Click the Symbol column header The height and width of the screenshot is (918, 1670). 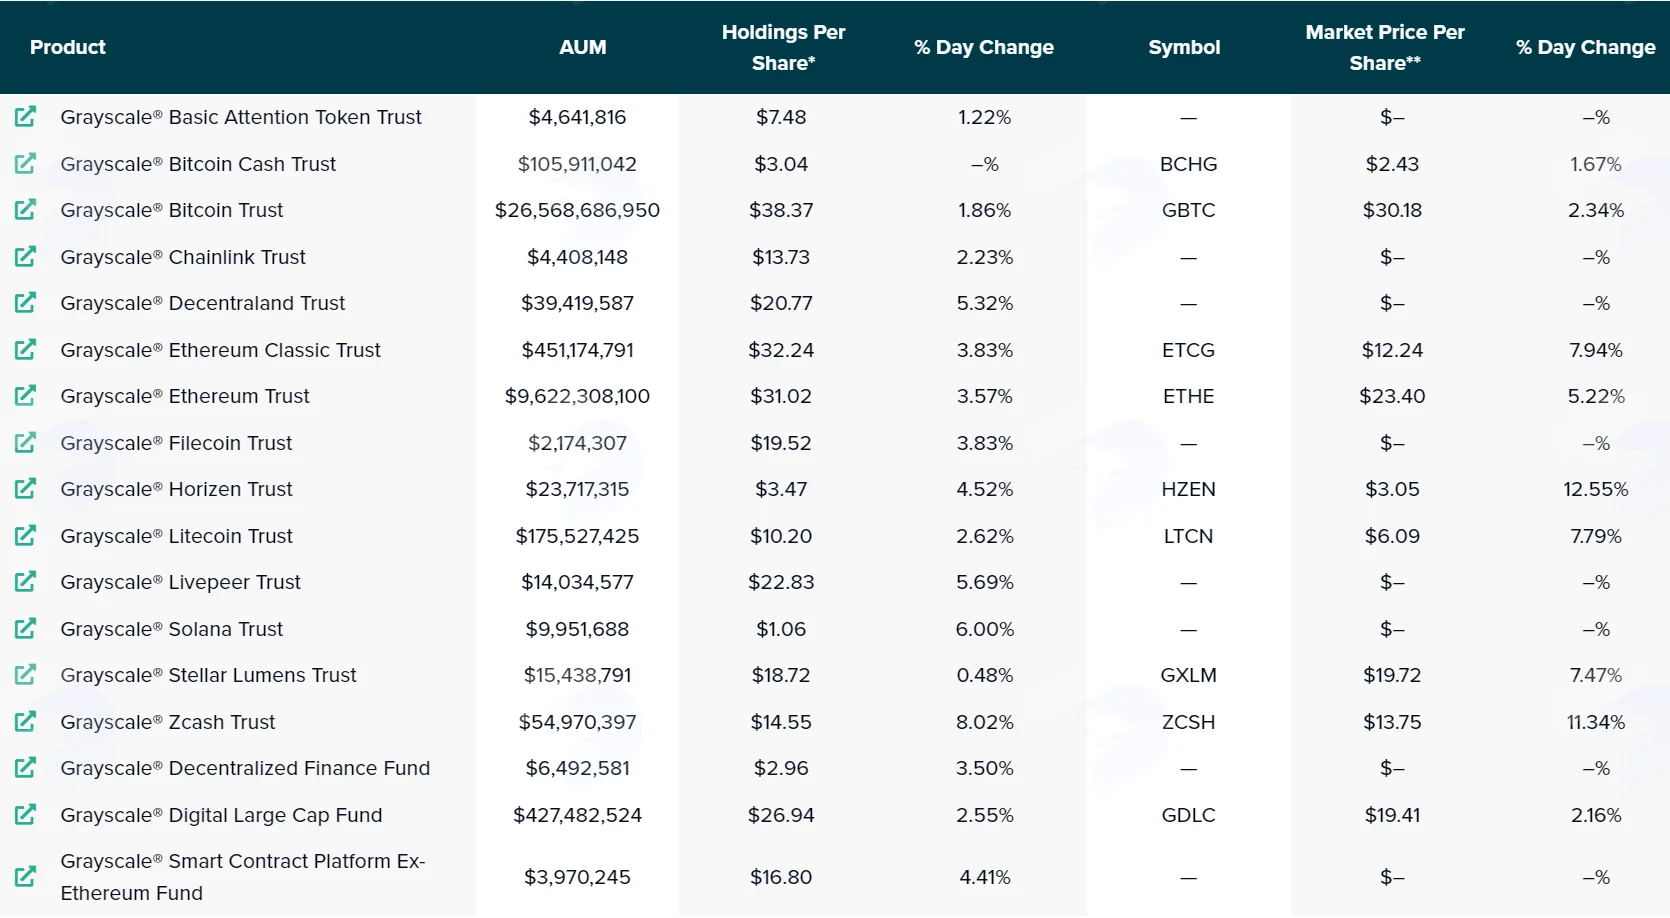pyautogui.click(x=1185, y=47)
